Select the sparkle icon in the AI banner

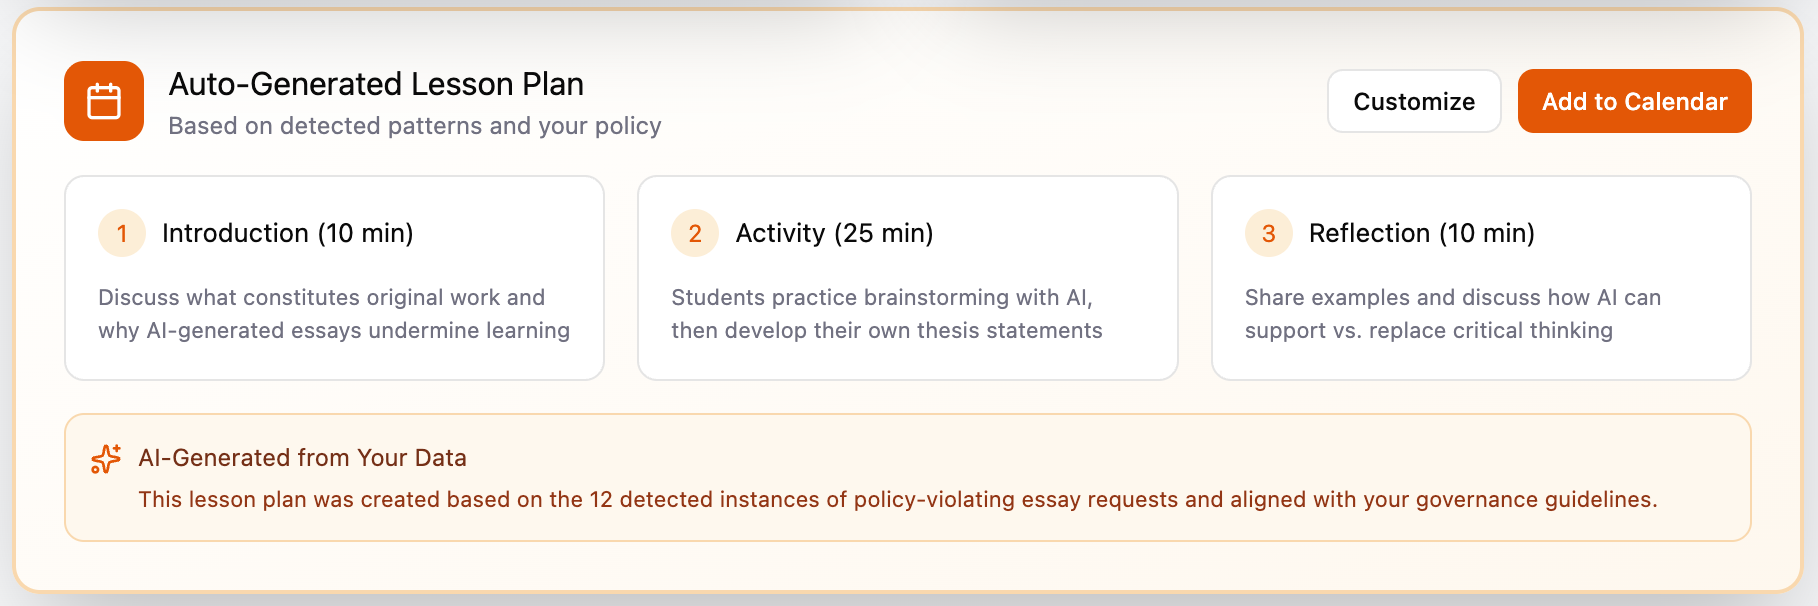pos(104,457)
